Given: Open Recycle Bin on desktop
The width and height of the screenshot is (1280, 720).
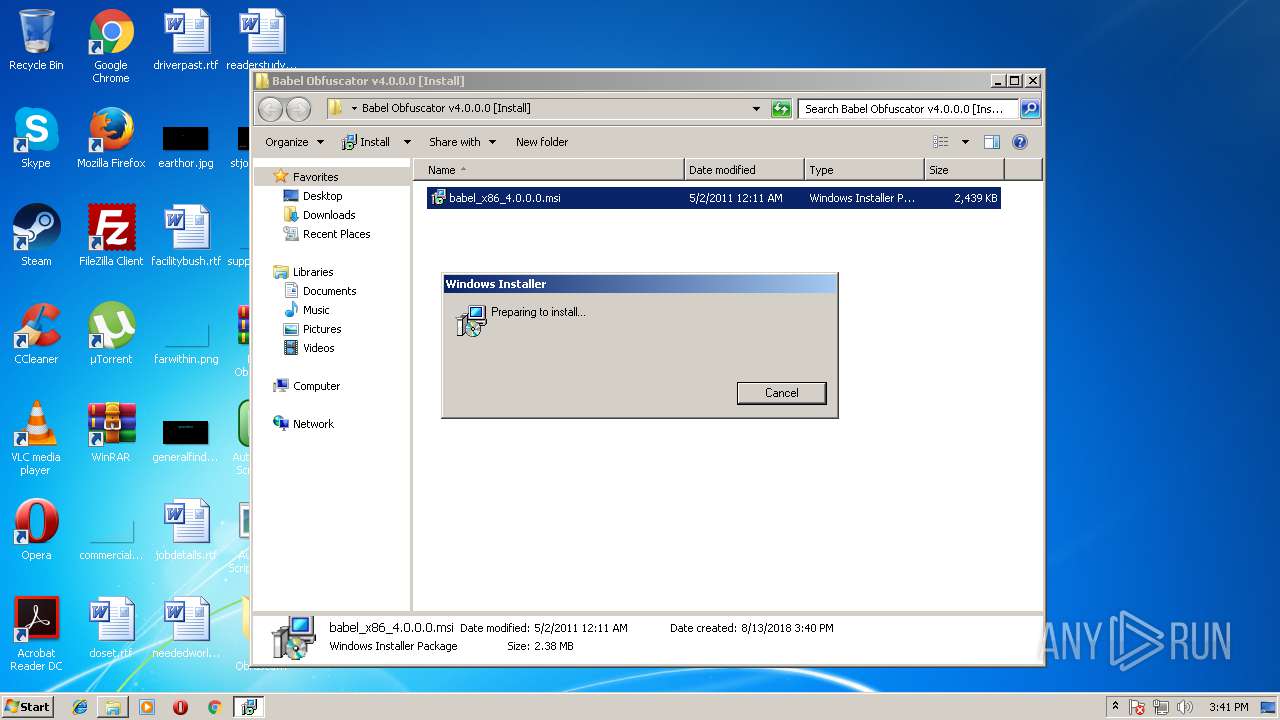Looking at the screenshot, I should [x=36, y=40].
